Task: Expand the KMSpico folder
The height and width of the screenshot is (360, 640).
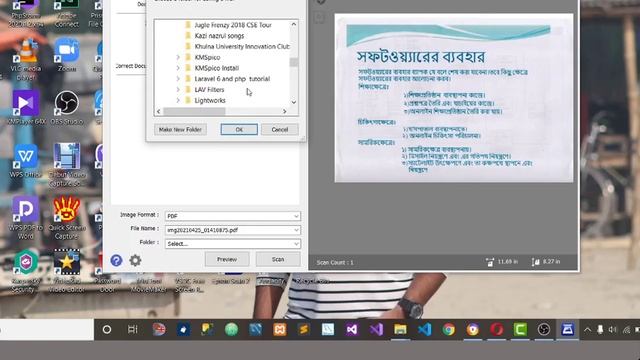Action: tap(178, 57)
